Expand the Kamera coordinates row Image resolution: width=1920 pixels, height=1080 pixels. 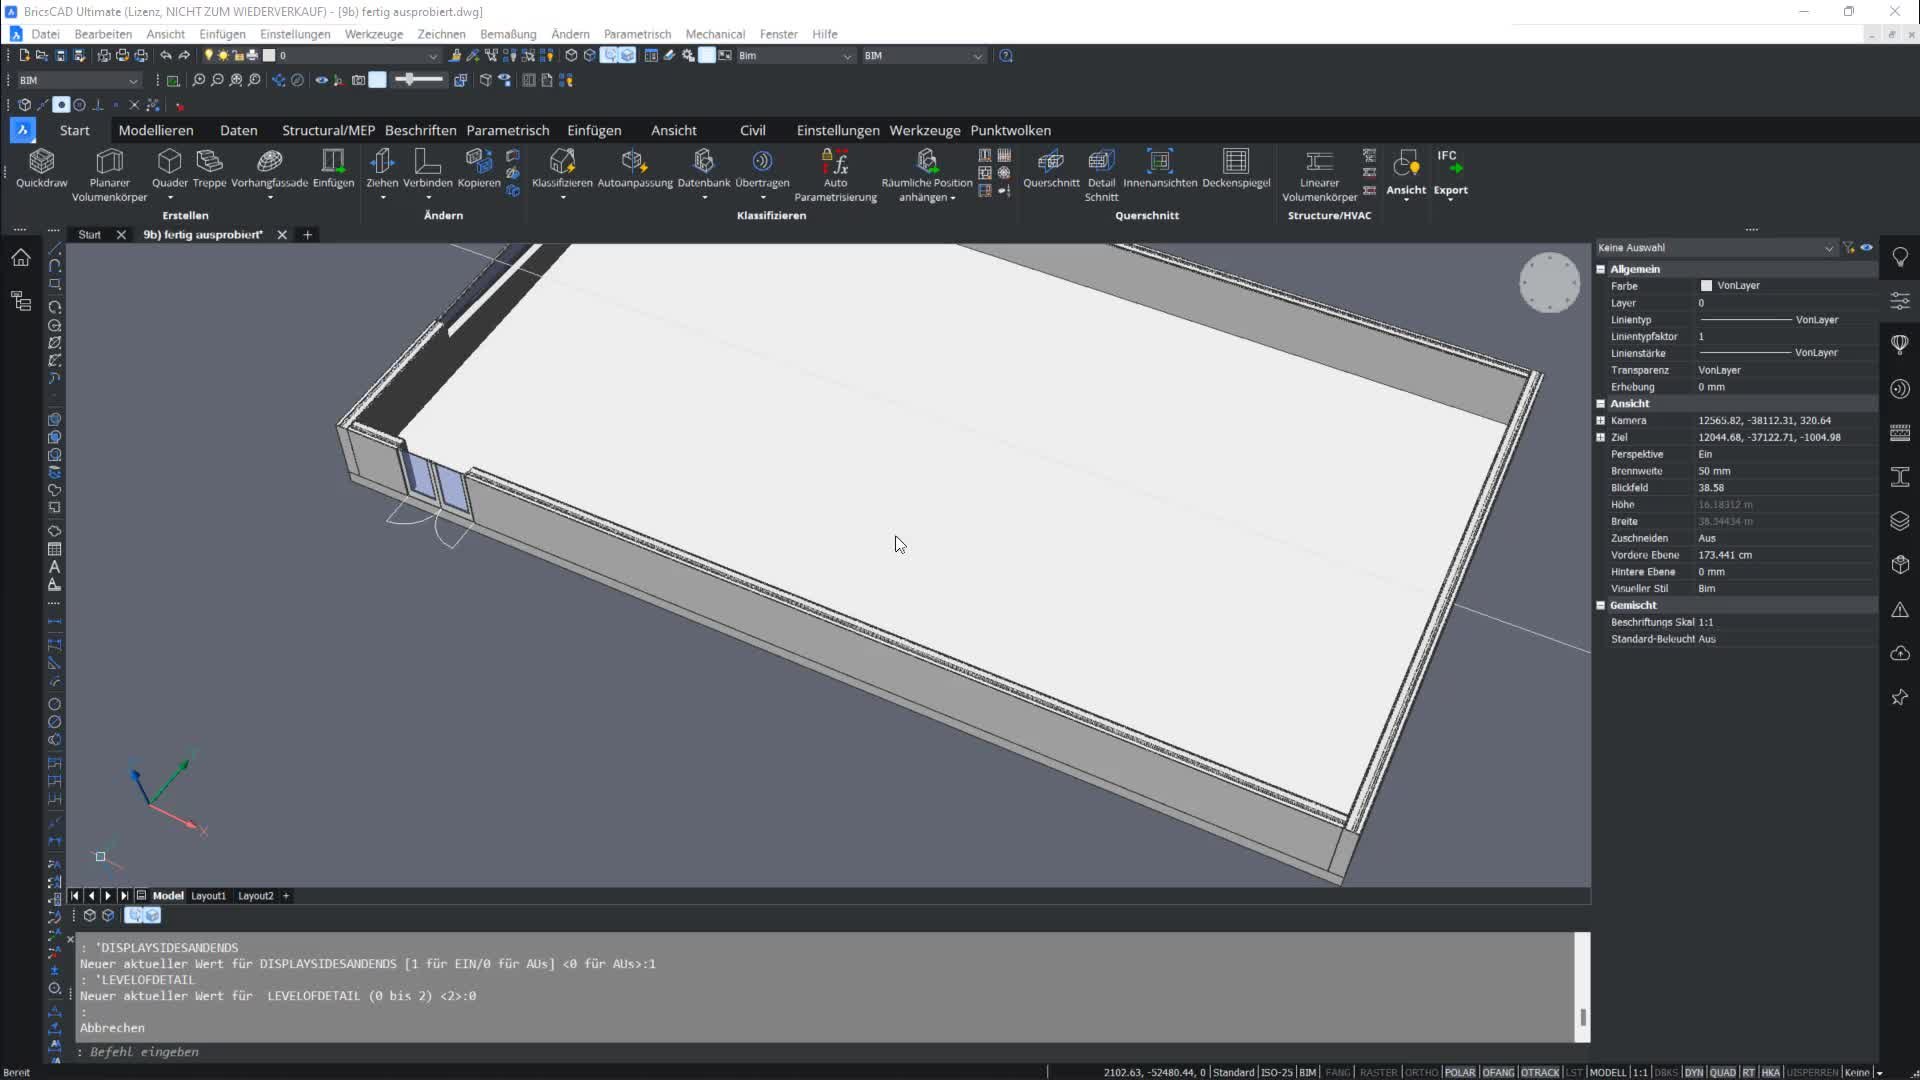tap(1600, 420)
